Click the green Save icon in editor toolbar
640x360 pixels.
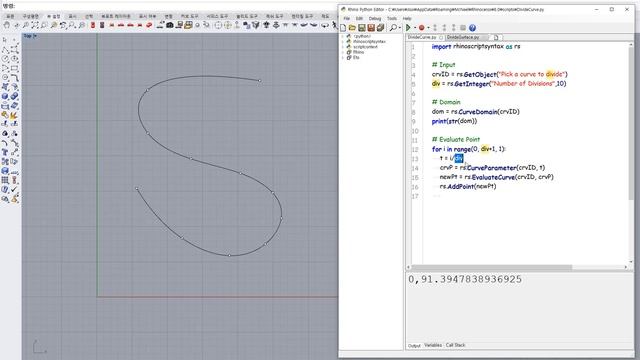pyautogui.click(x=362, y=28)
